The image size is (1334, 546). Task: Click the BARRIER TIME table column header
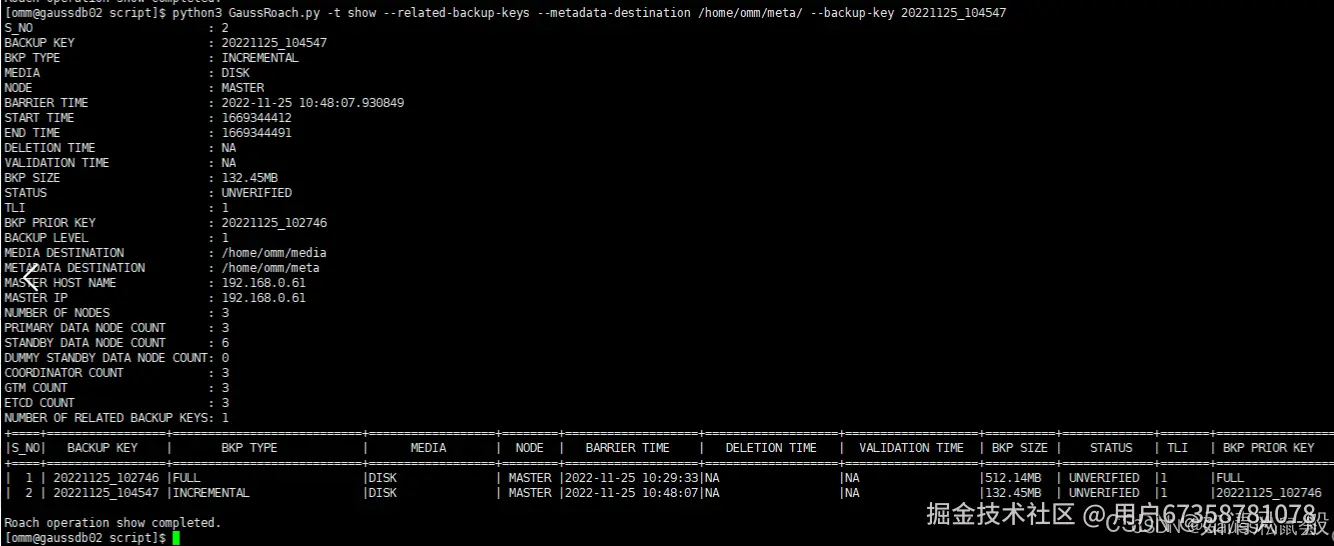(x=627, y=448)
